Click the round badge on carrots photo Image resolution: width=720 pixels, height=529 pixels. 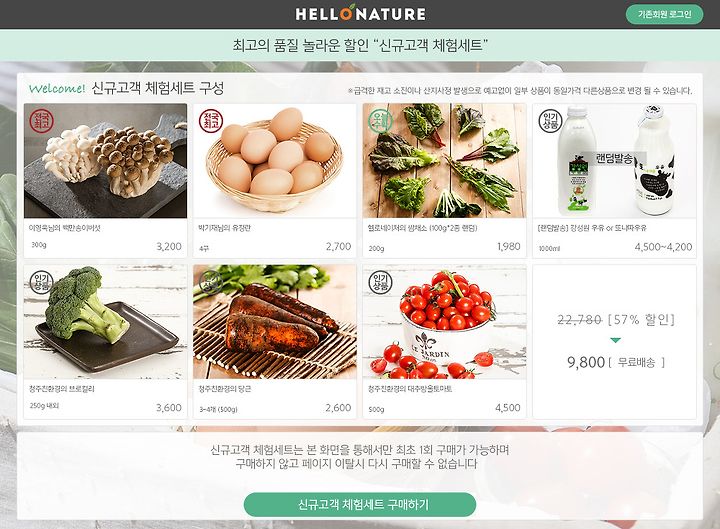click(x=211, y=282)
